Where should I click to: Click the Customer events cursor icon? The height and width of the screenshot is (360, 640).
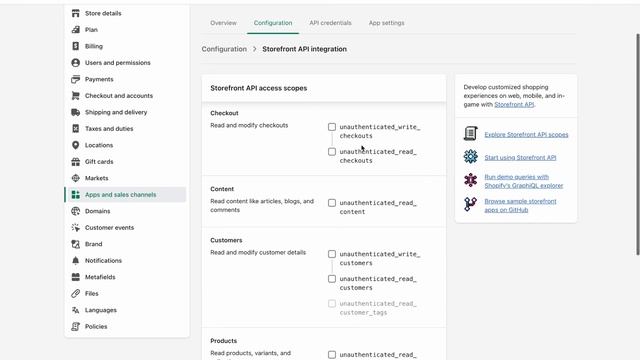[76, 228]
